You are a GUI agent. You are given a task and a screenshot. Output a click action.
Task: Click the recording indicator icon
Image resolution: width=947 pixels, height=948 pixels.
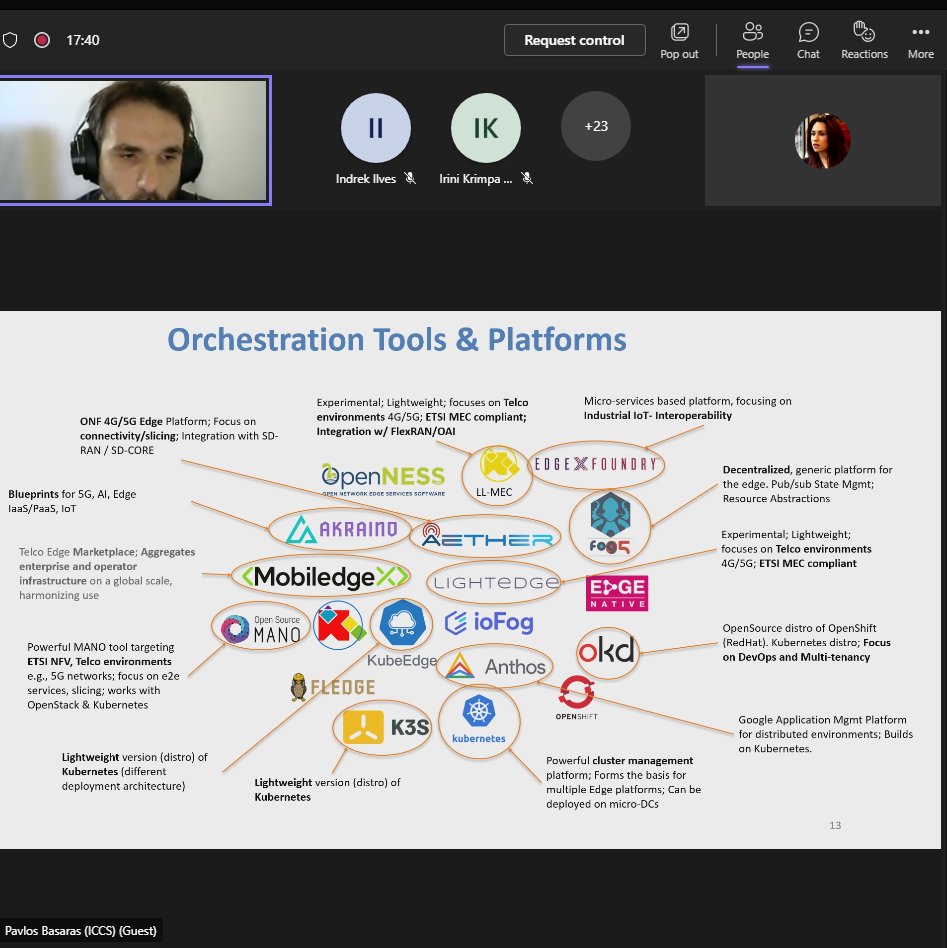[42, 40]
